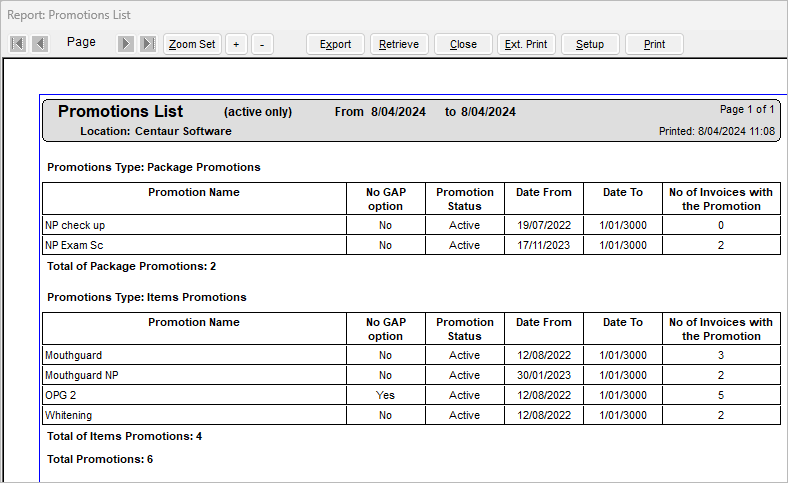The height and width of the screenshot is (483, 788).
Task: Click the Date To value in the NP Exam Sc row
Action: tap(623, 245)
